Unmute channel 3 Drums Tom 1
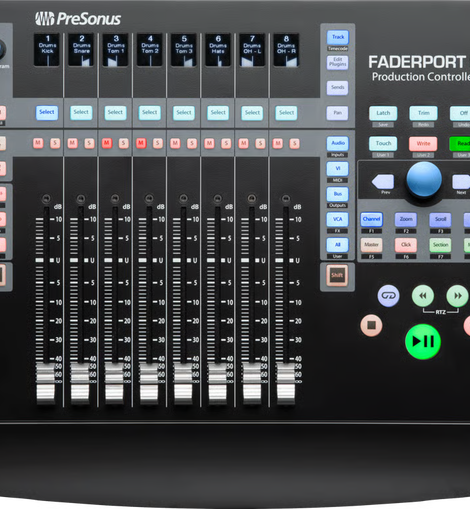This screenshot has width=470, height=509. (x=107, y=143)
